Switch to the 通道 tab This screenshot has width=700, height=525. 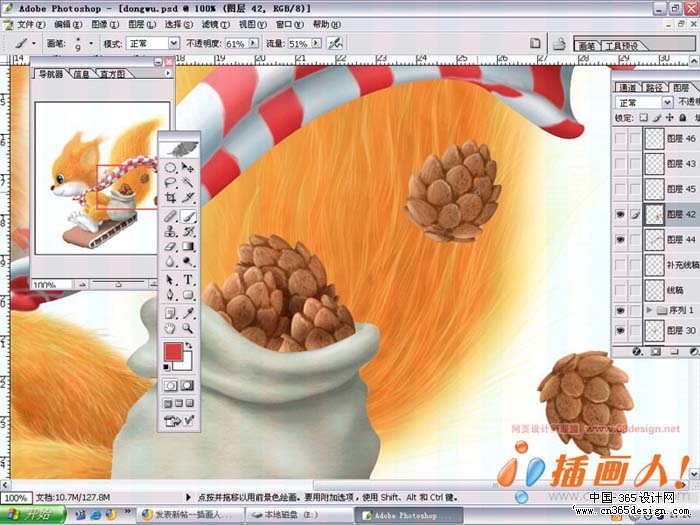click(628, 88)
